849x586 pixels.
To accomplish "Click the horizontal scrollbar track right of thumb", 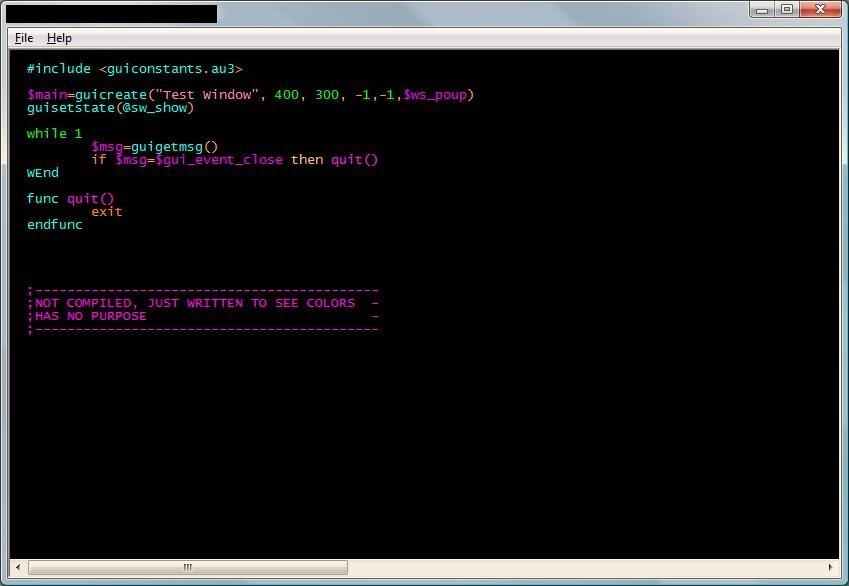I will [585, 567].
